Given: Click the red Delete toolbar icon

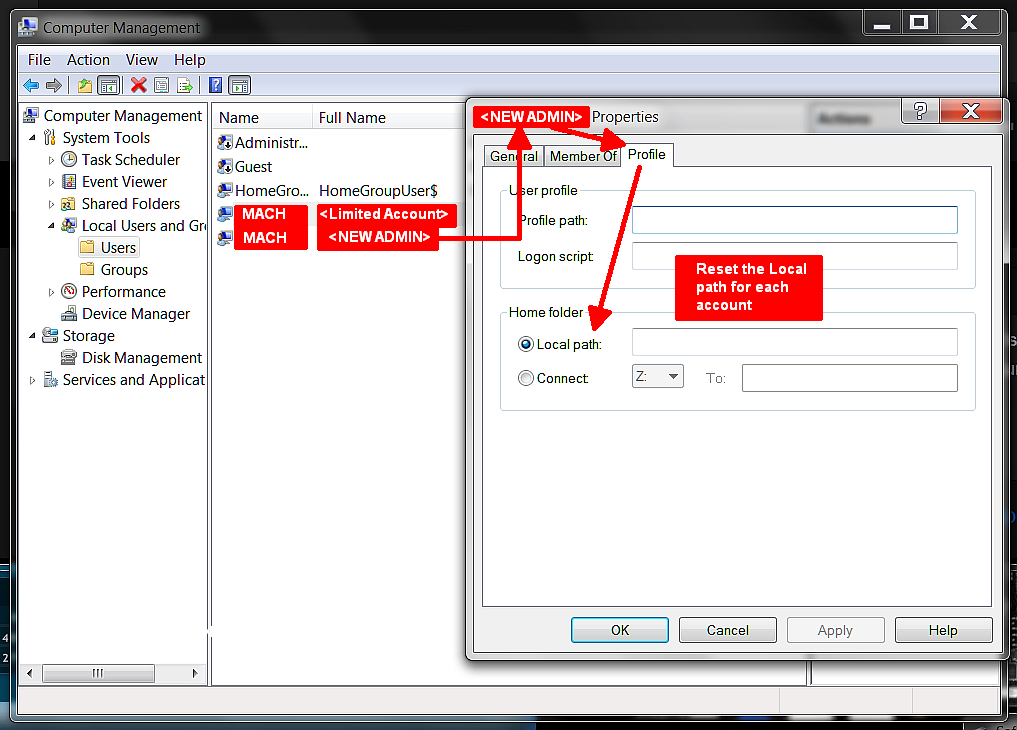Looking at the screenshot, I should tap(138, 85).
